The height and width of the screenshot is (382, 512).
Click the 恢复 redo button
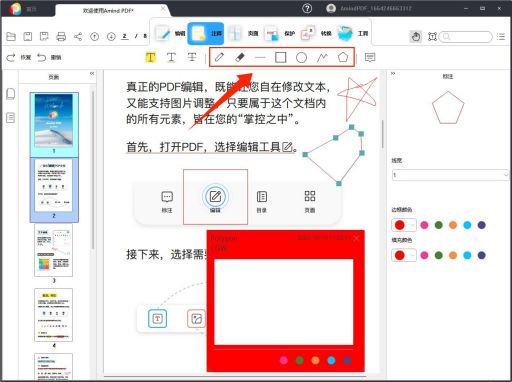[x=19, y=57]
